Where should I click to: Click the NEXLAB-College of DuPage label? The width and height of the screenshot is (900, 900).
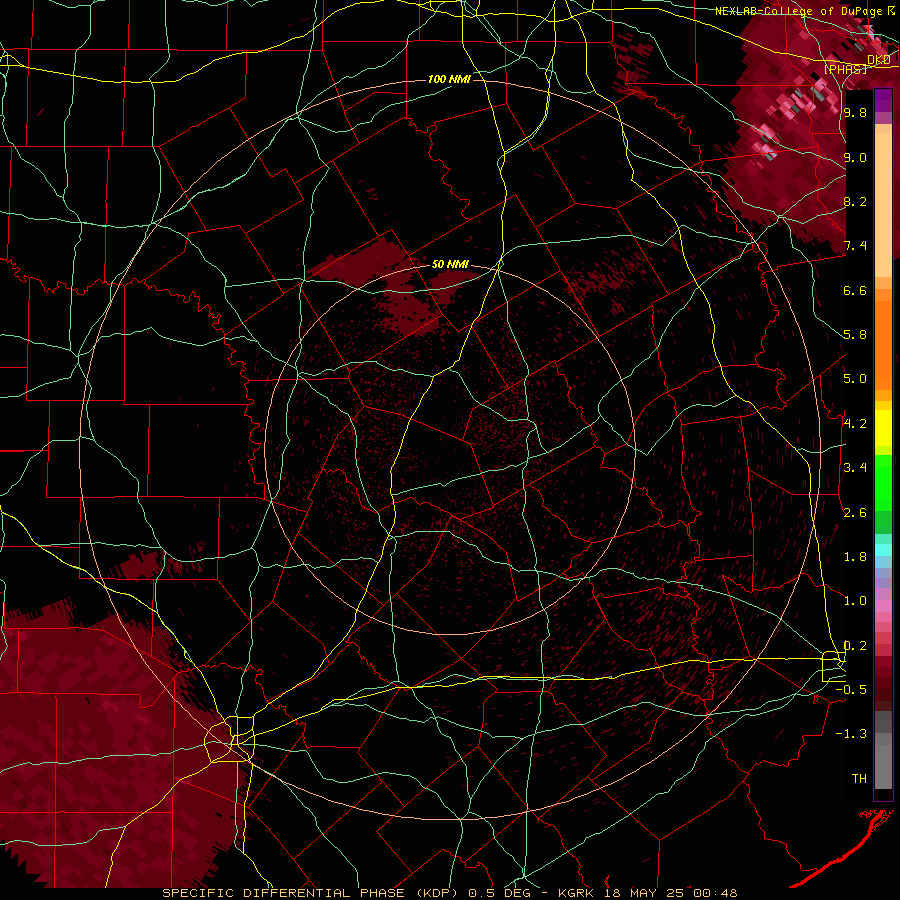[799, 11]
